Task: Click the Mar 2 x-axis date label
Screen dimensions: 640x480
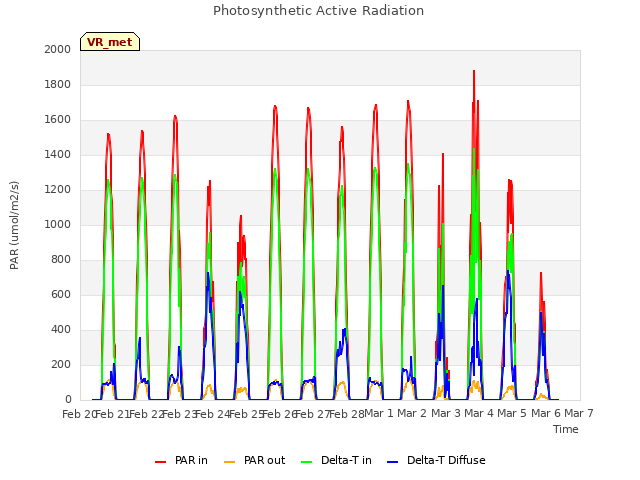Action: [x=412, y=413]
